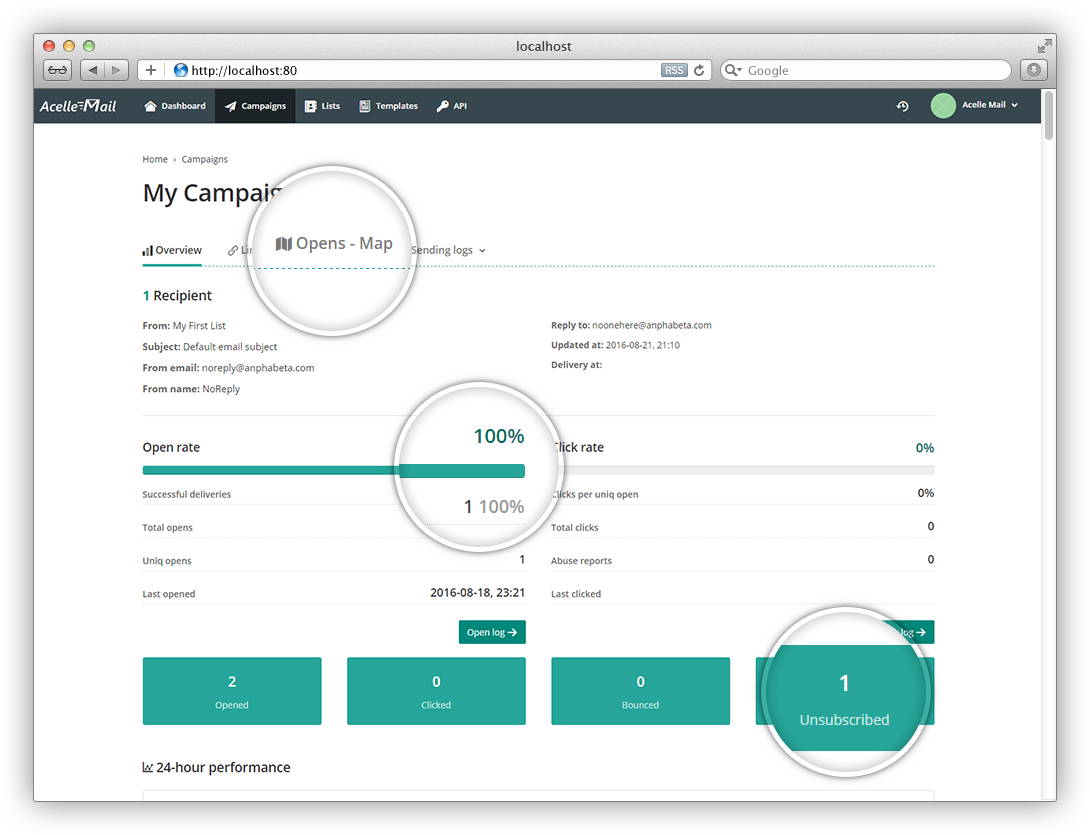
Task: Switch to the Overview tab
Action: [172, 250]
